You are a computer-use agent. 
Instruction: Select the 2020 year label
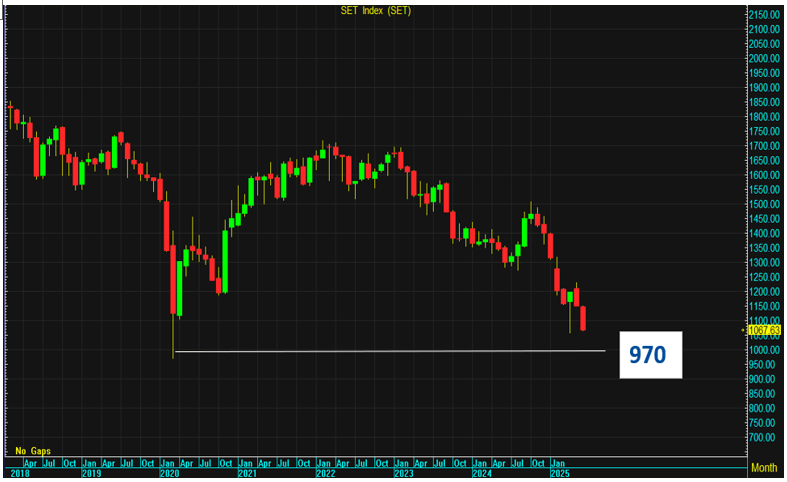[170, 473]
